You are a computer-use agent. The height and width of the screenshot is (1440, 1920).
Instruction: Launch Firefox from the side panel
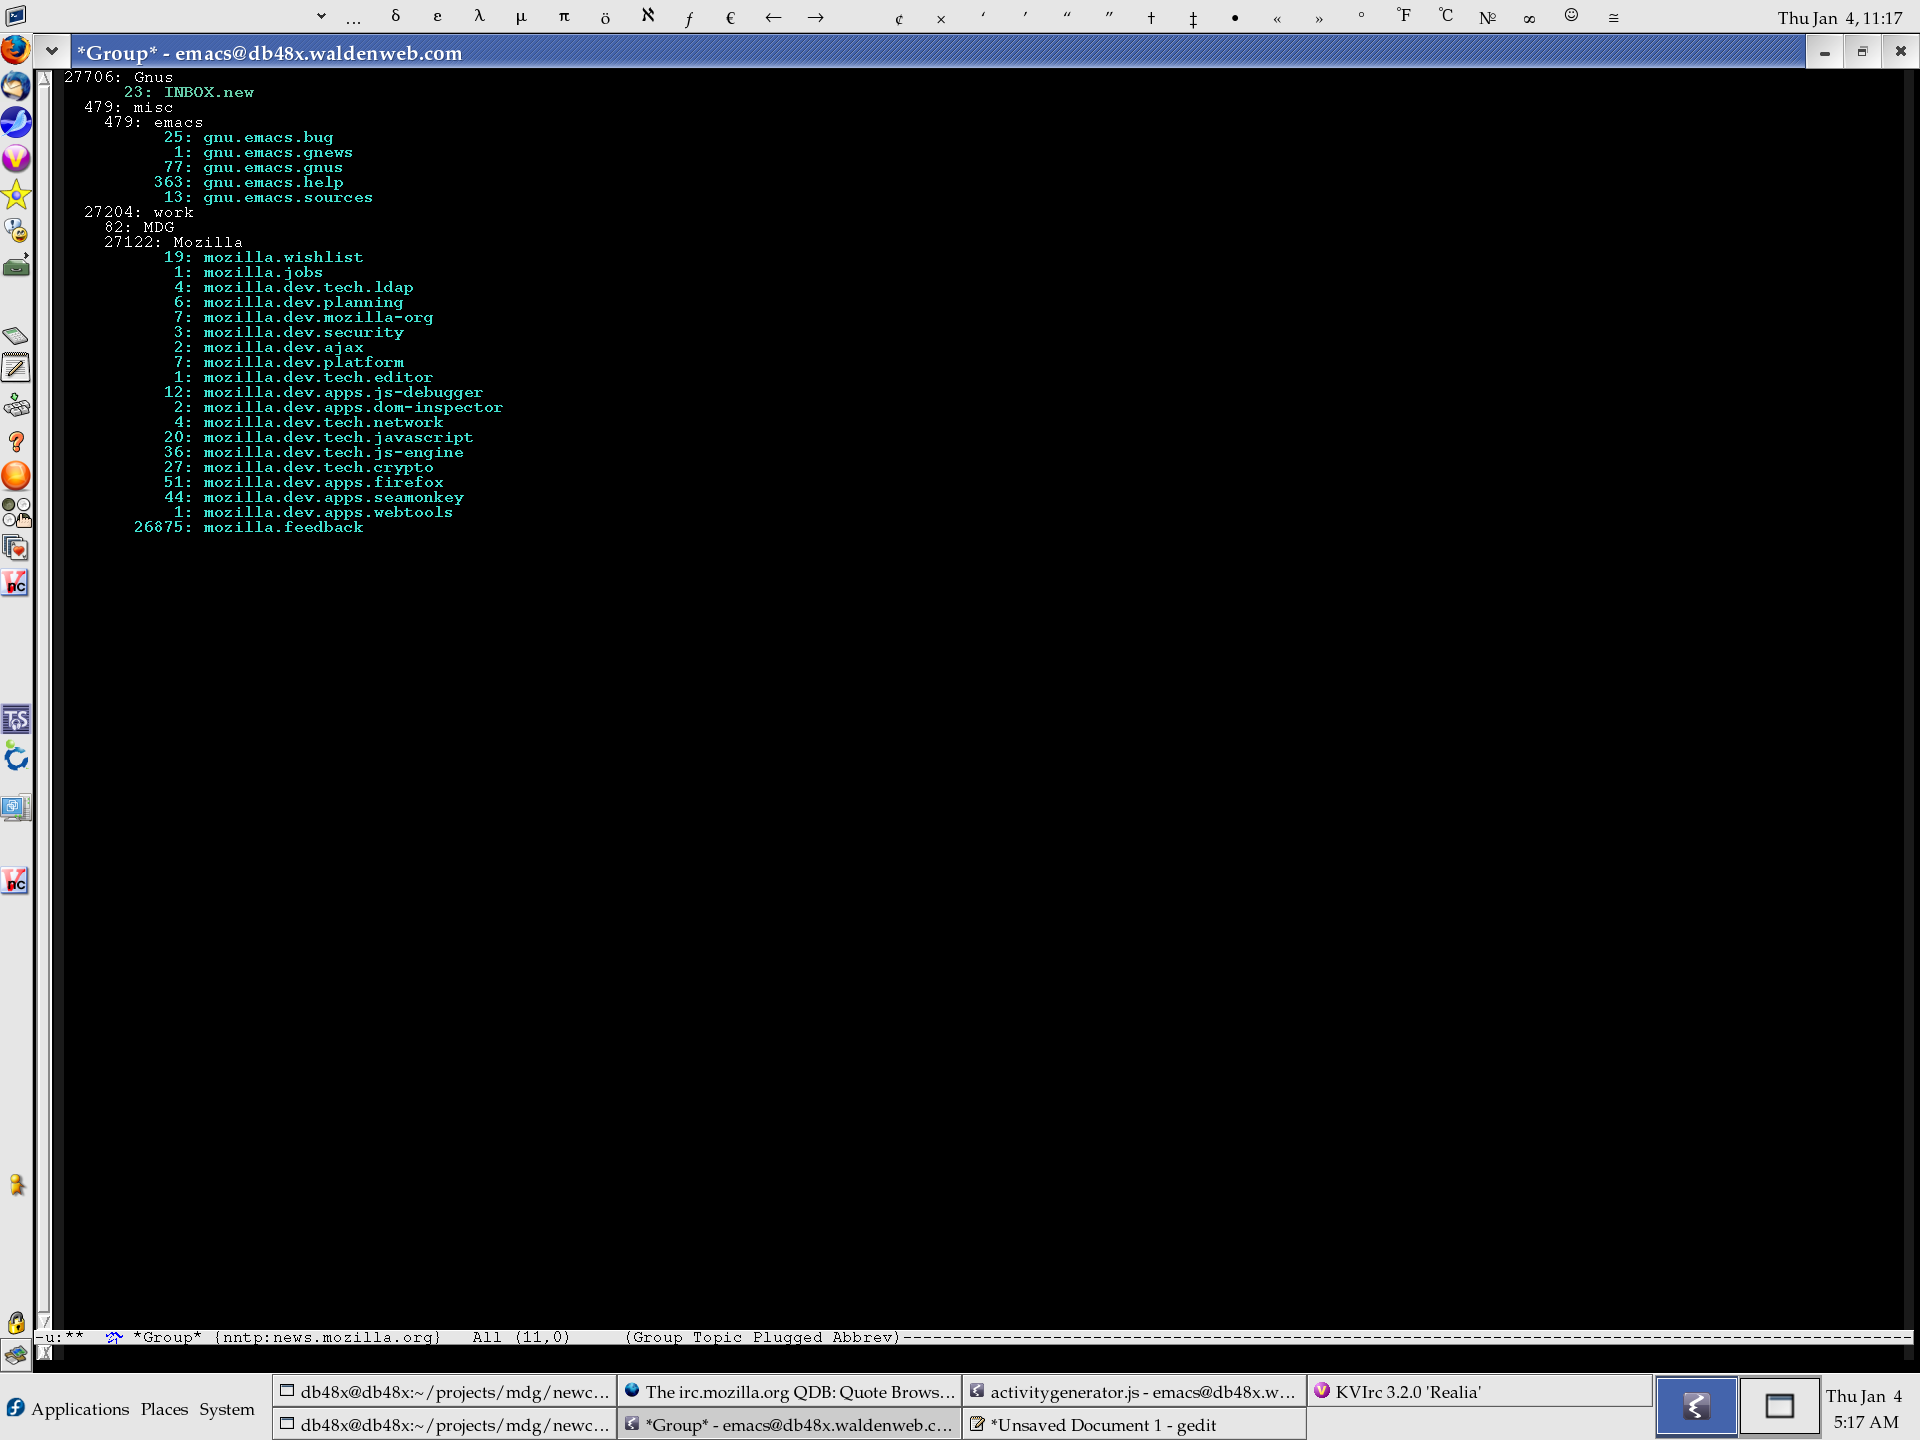tap(16, 49)
